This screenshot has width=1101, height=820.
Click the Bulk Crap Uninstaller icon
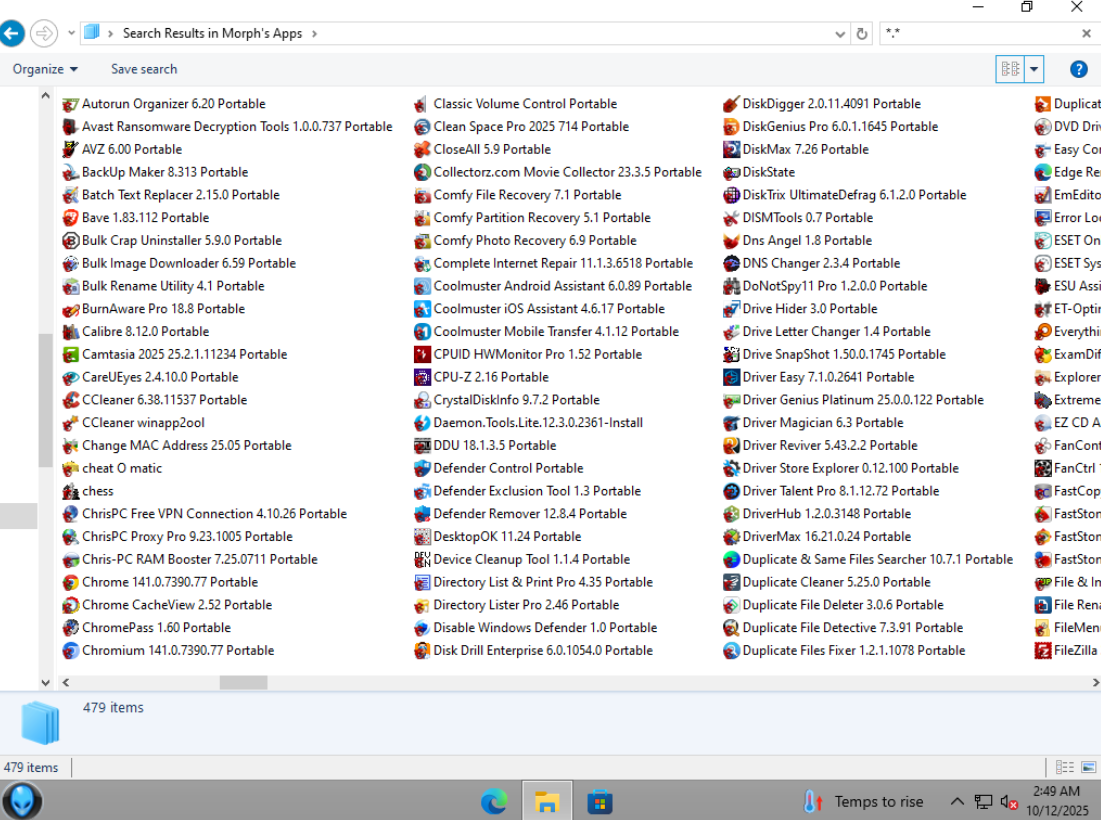click(70, 241)
